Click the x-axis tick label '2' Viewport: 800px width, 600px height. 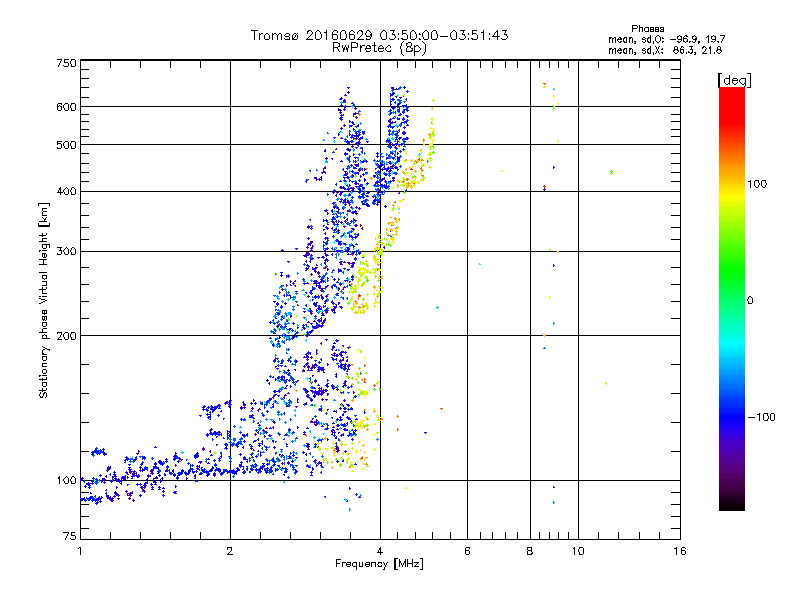click(230, 551)
